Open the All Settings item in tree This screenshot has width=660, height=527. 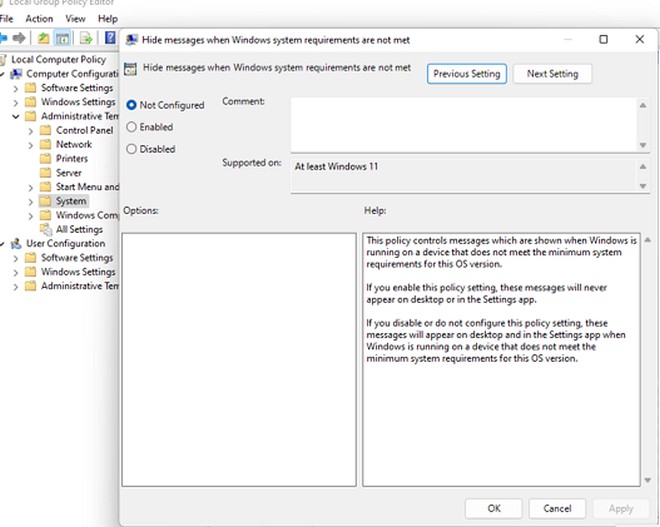tap(79, 230)
